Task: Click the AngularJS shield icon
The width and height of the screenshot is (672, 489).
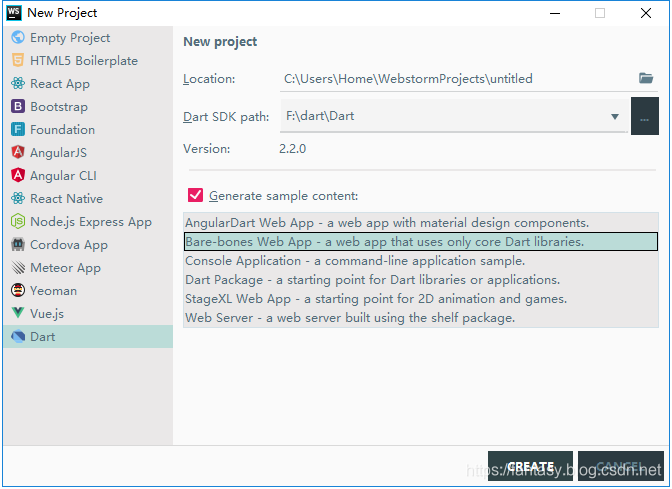Action: [18, 152]
